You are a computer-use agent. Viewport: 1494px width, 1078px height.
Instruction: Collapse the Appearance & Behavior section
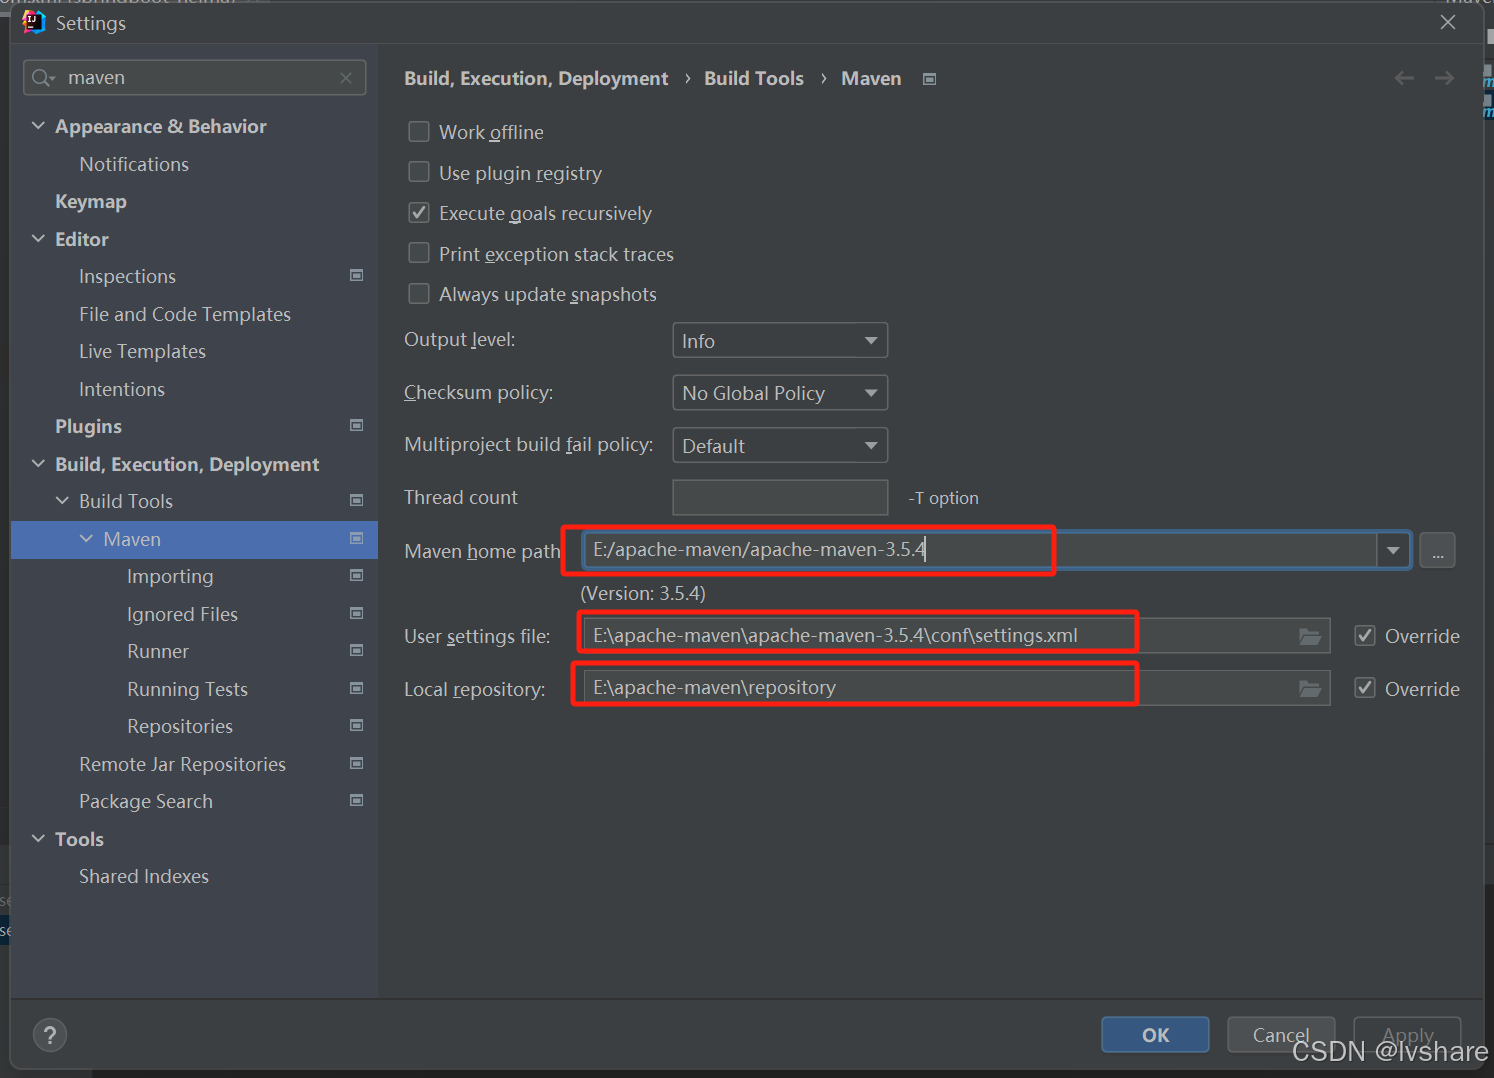click(x=38, y=126)
